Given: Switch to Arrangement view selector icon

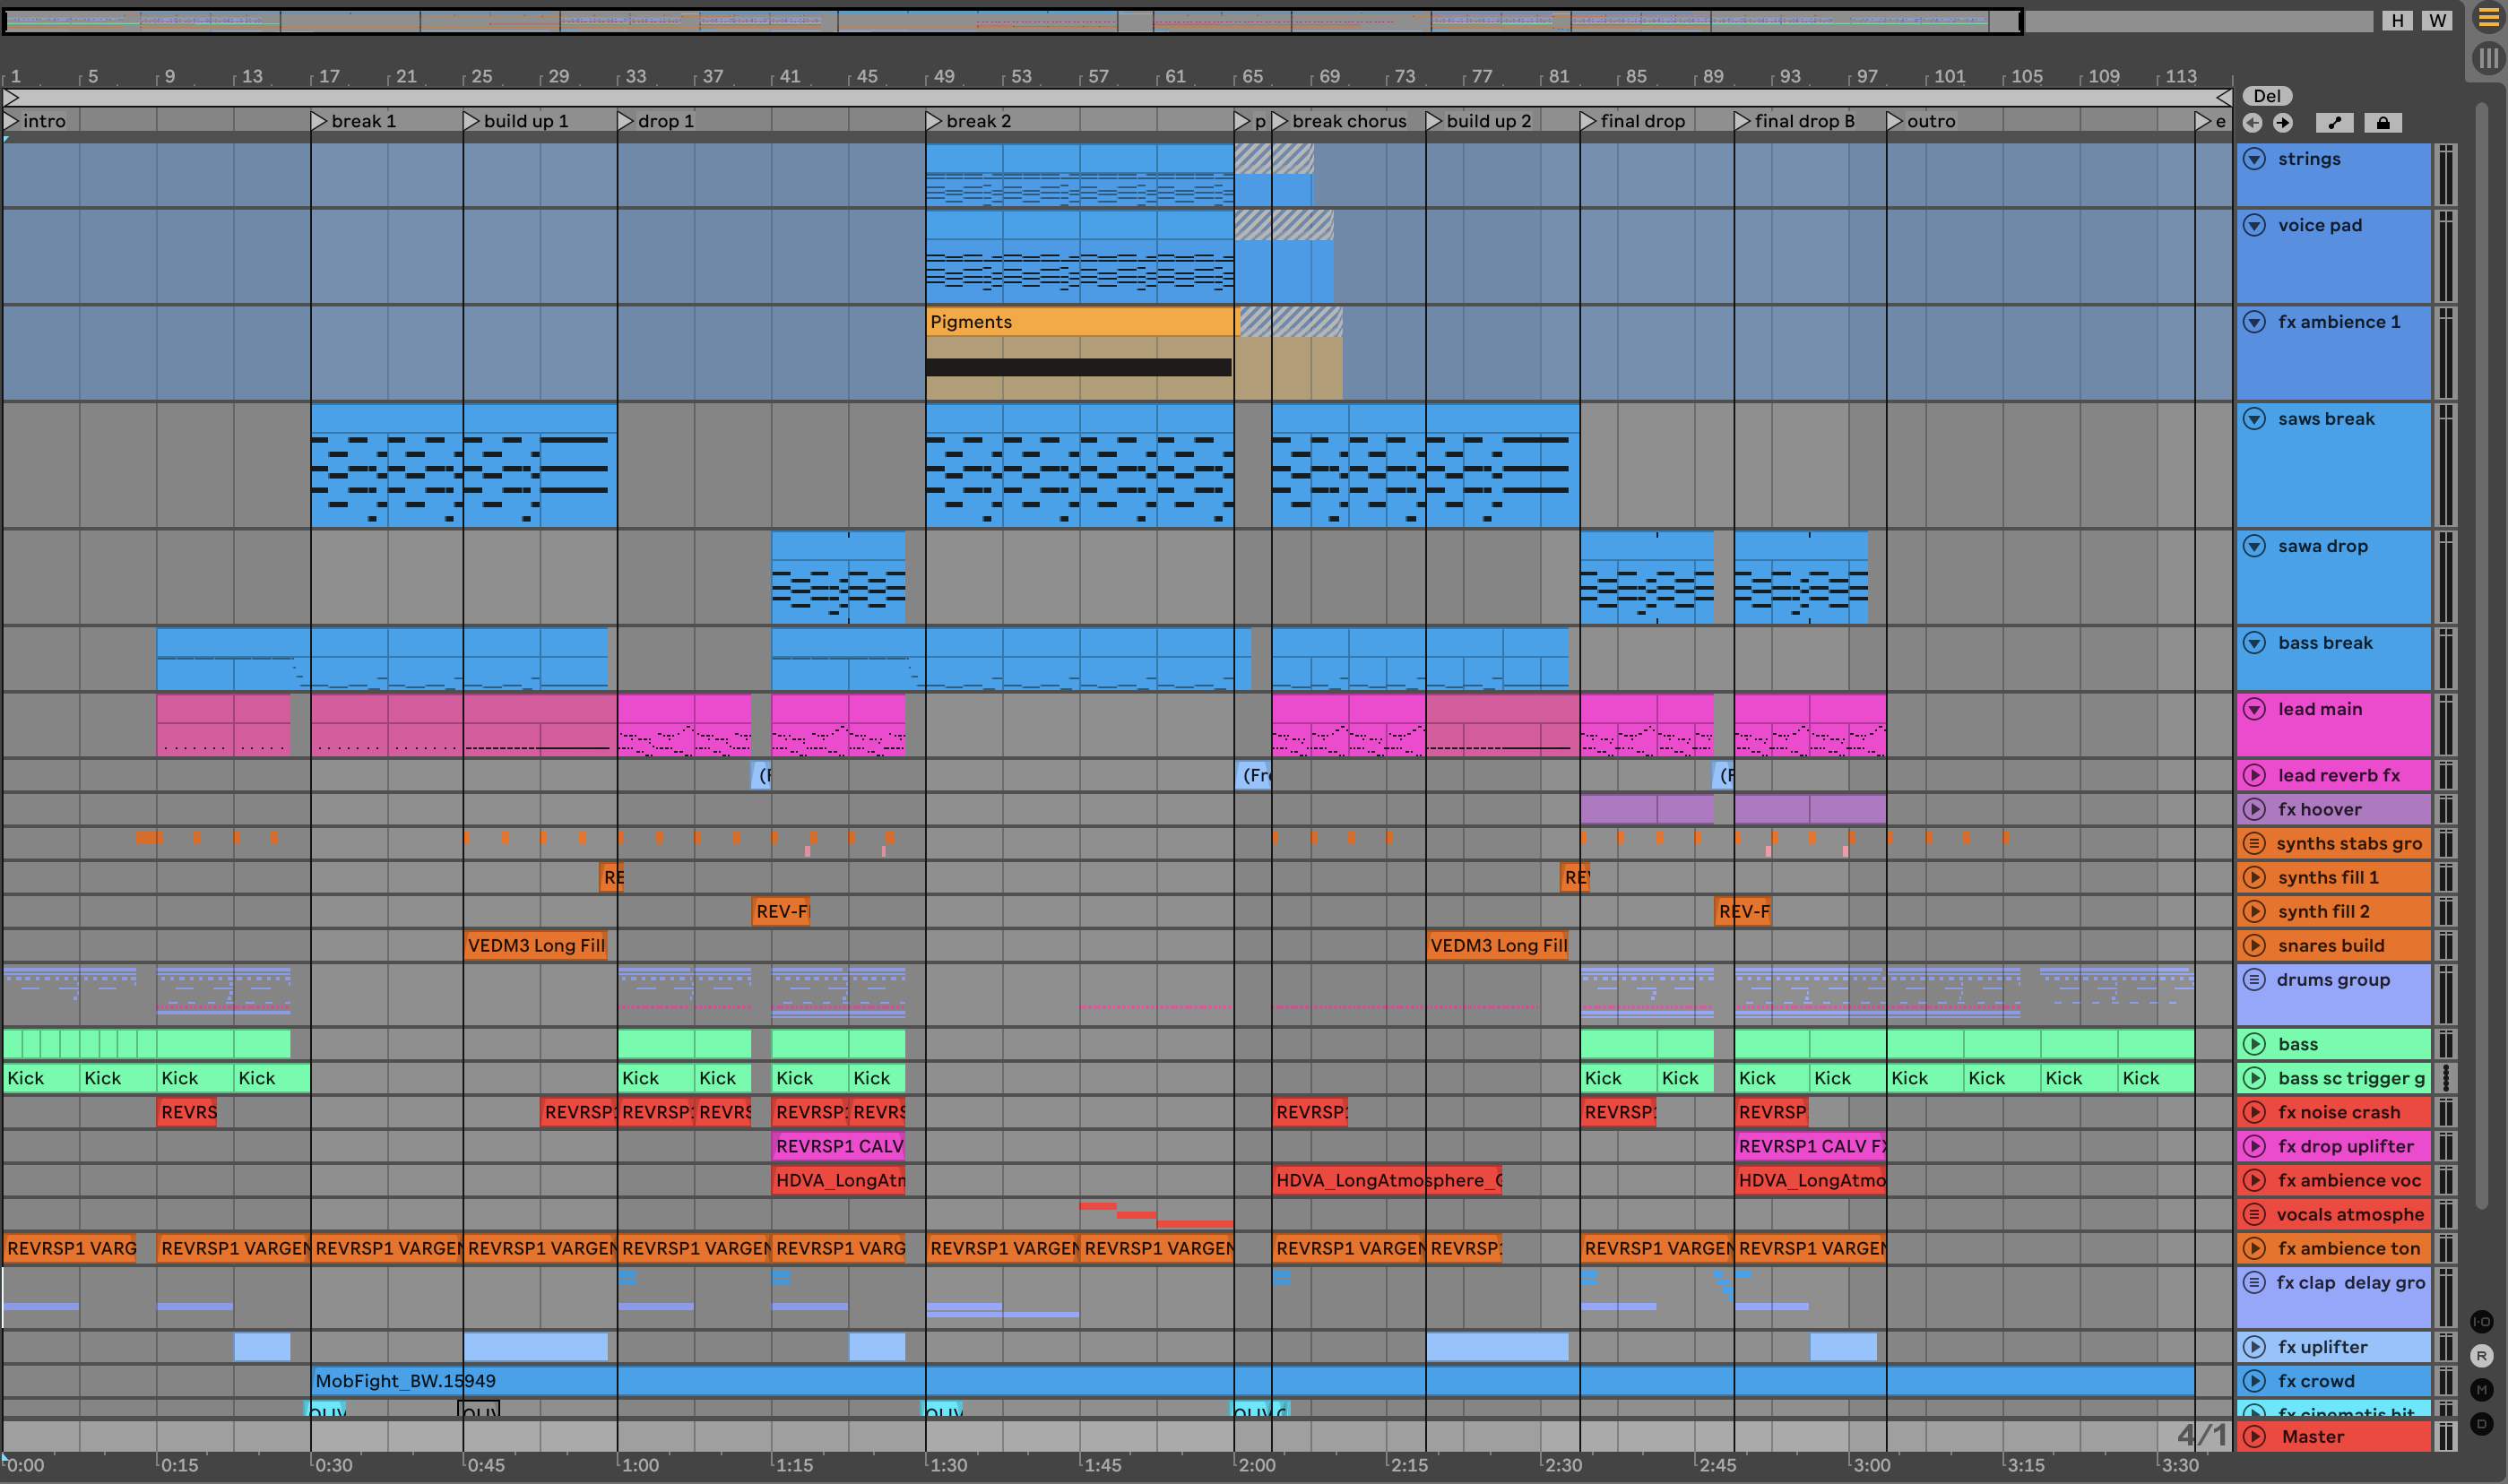Looking at the screenshot, I should click(2488, 18).
